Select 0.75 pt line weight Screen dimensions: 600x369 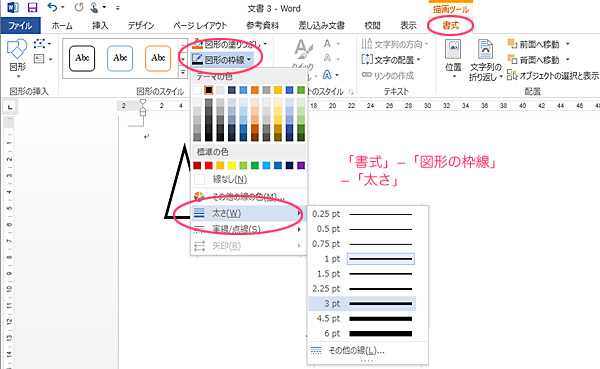(362, 244)
